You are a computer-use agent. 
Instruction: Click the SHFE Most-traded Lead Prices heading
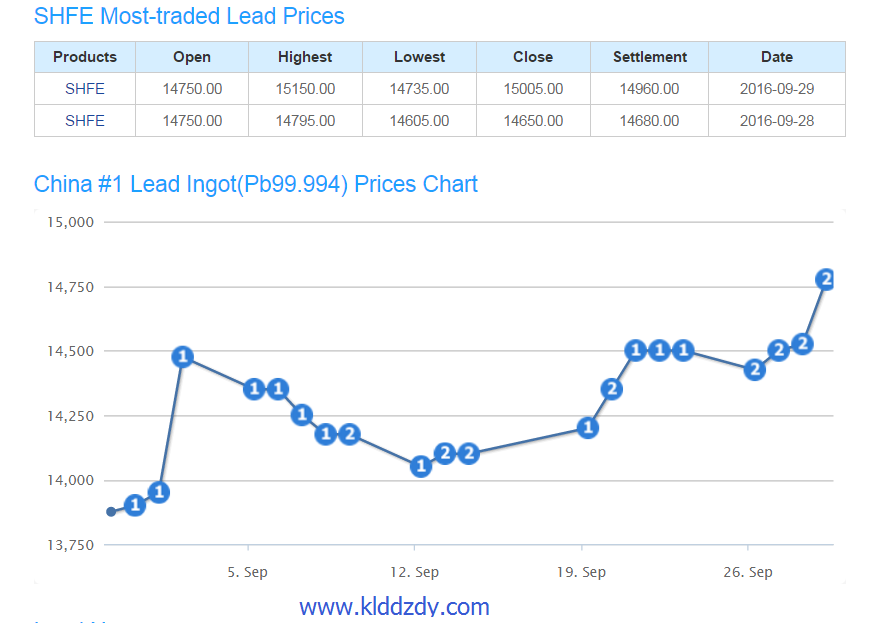click(x=189, y=17)
